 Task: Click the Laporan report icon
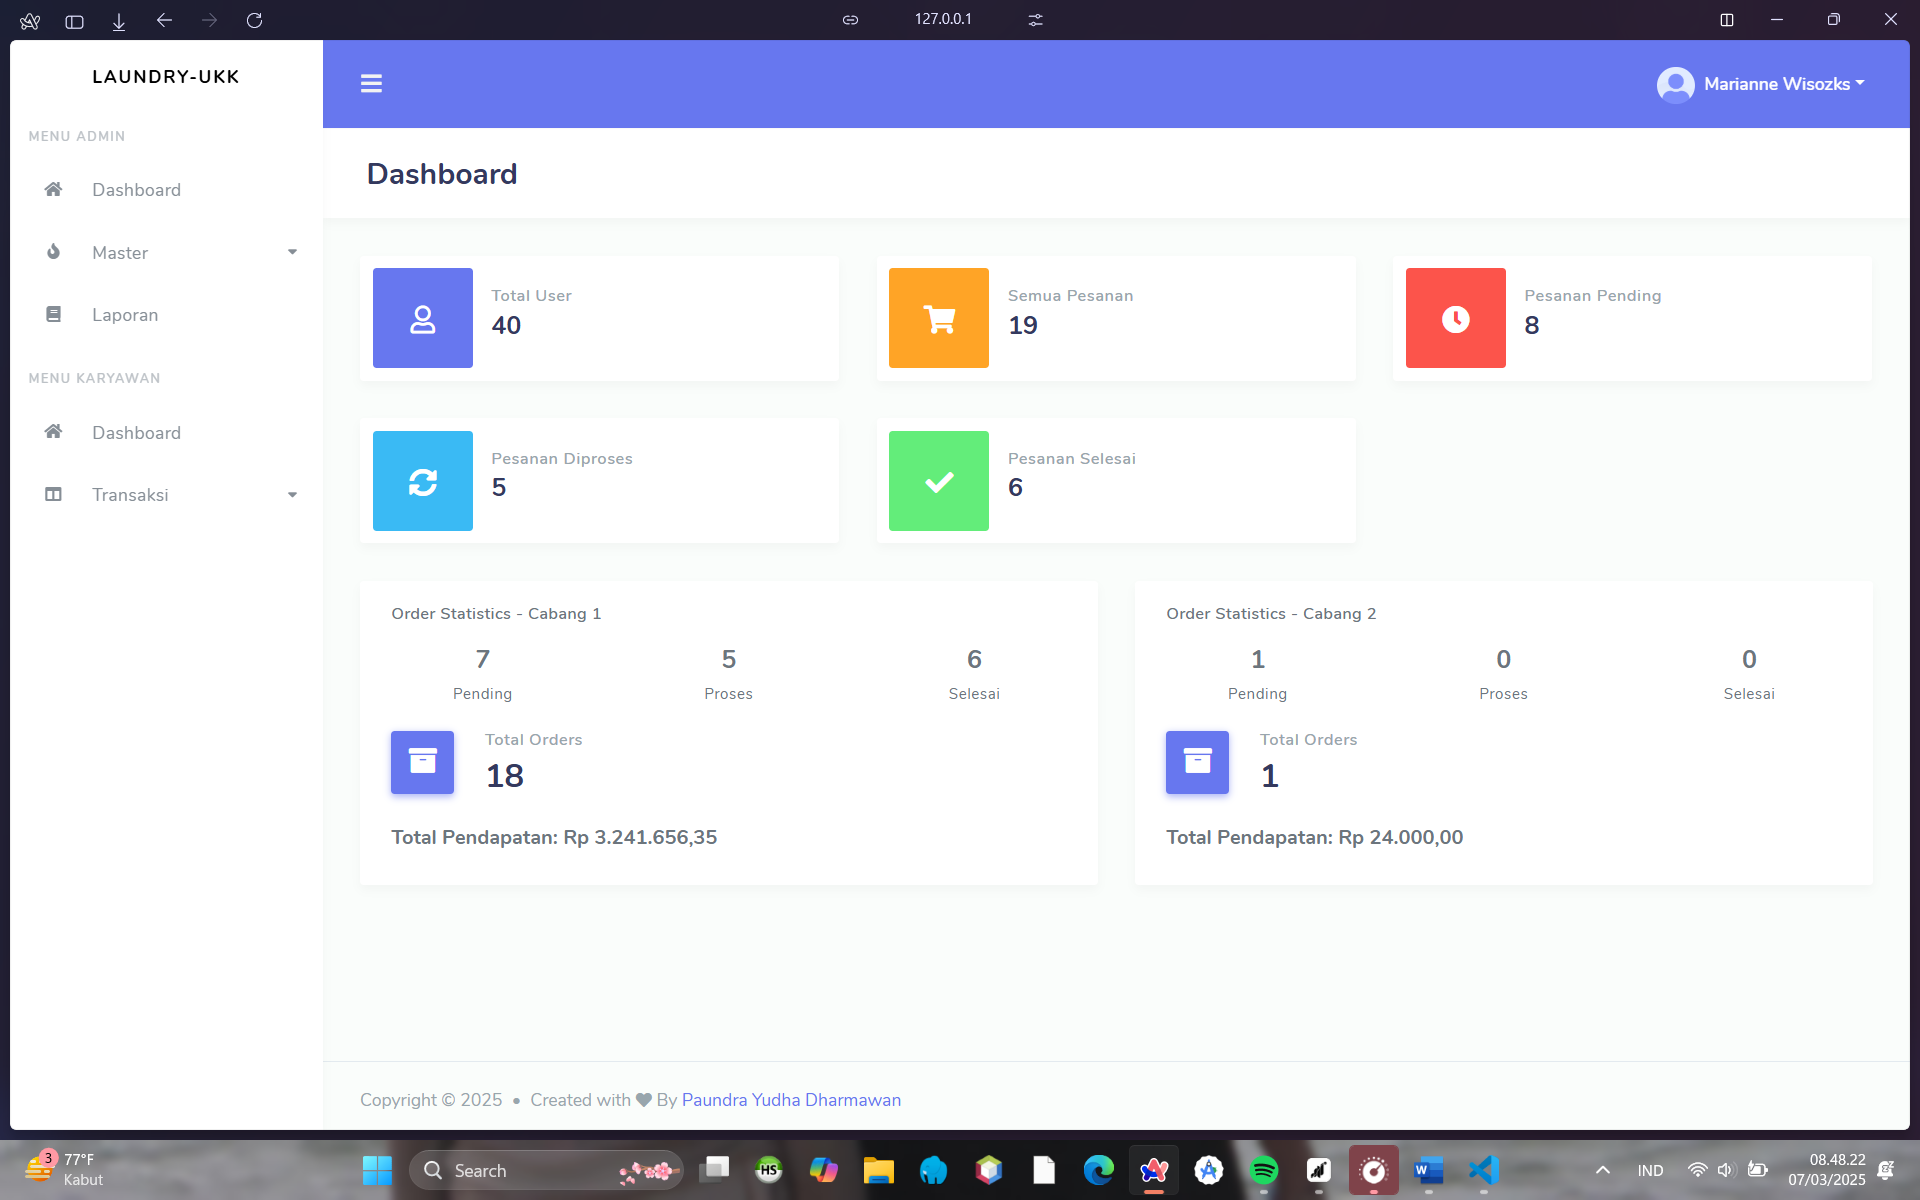(53, 314)
